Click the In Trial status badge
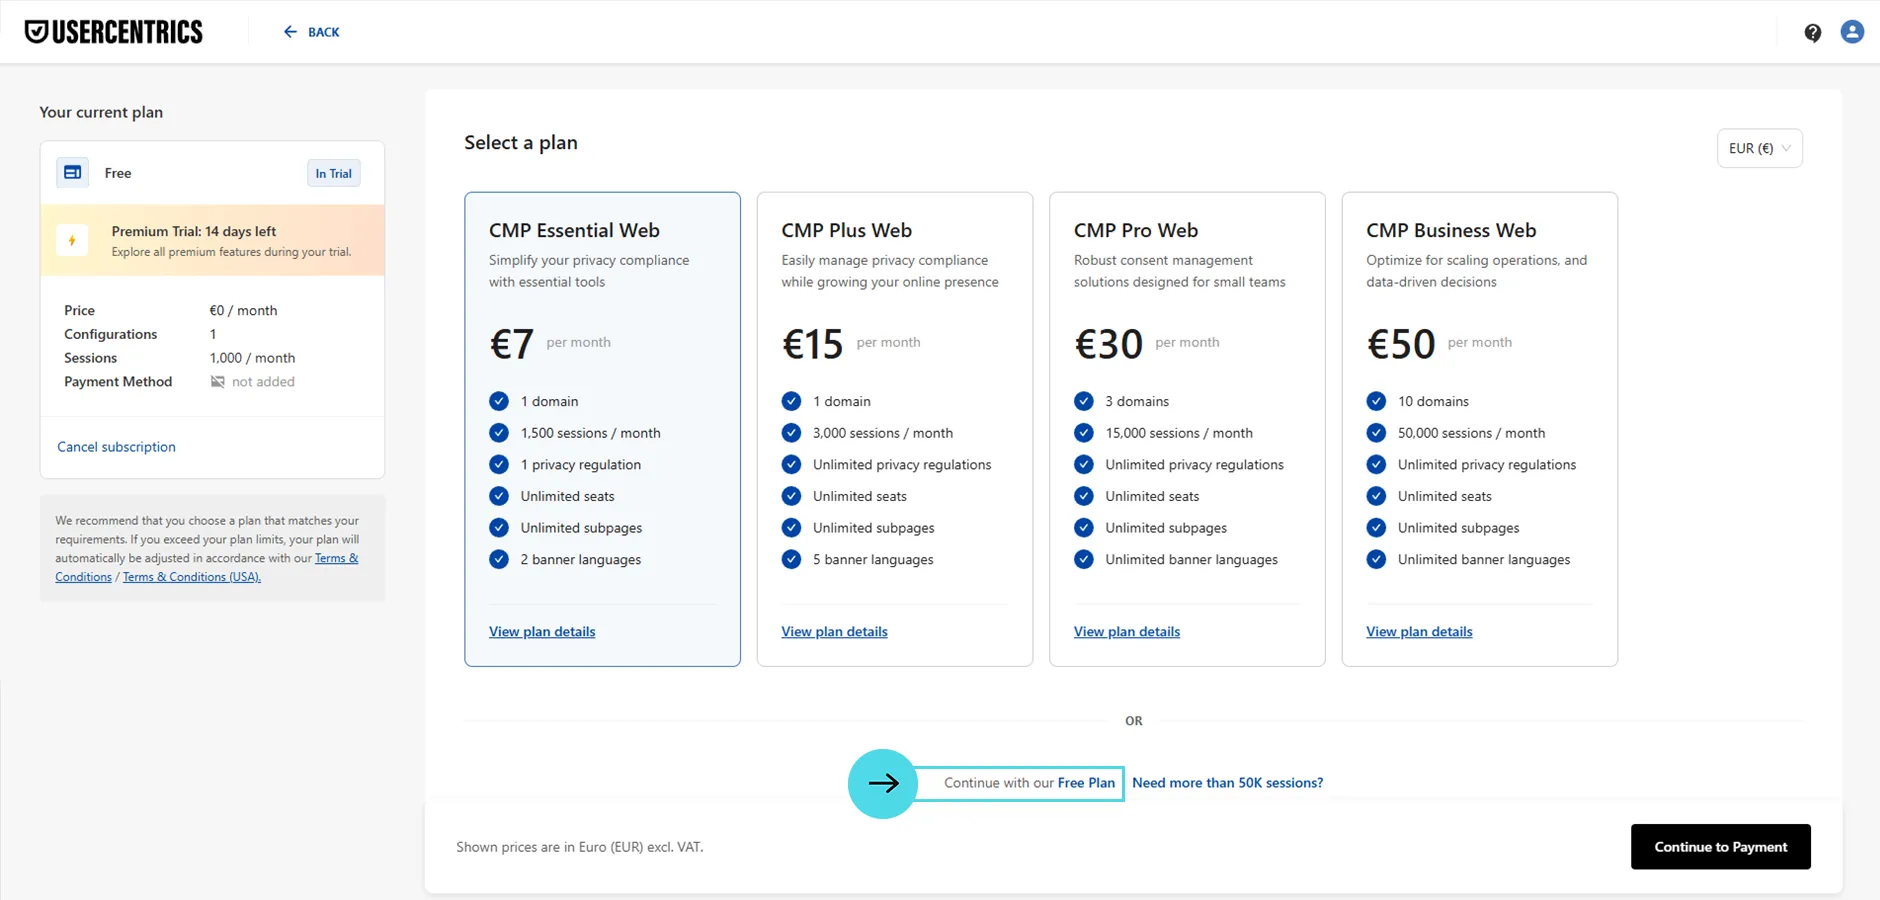 click(333, 173)
